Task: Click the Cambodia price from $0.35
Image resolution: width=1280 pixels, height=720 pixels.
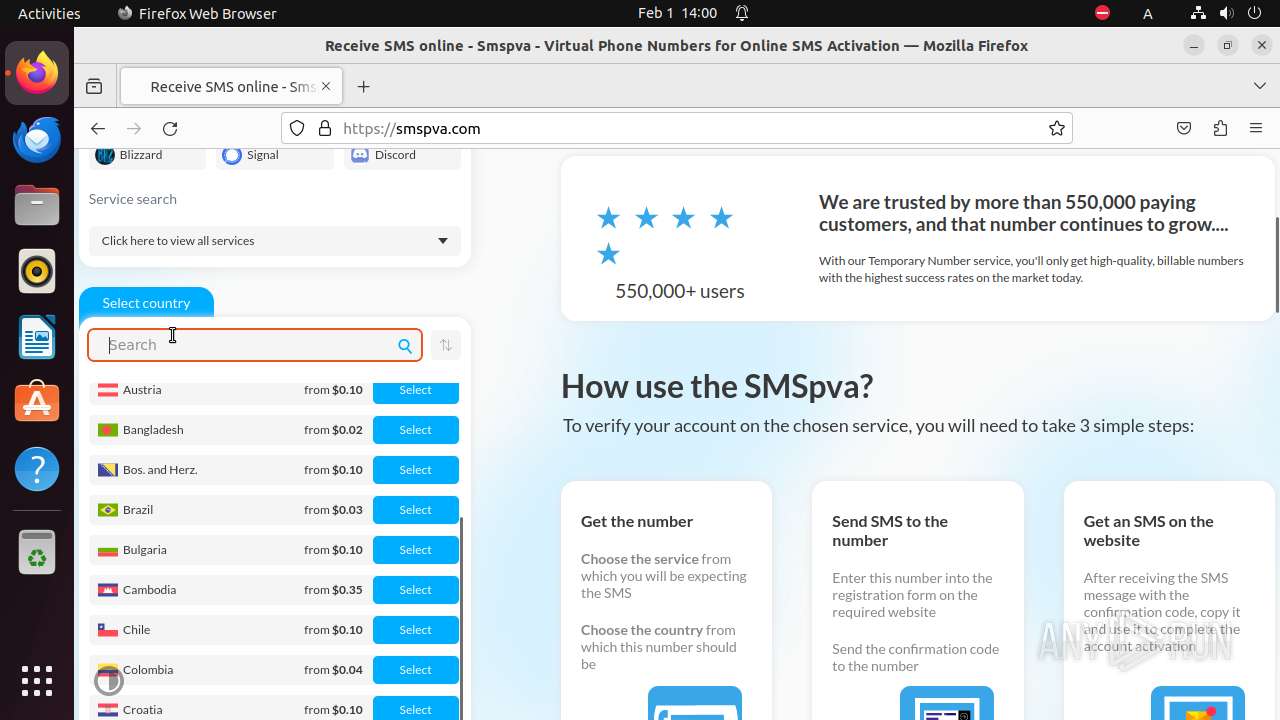Action: tap(333, 590)
